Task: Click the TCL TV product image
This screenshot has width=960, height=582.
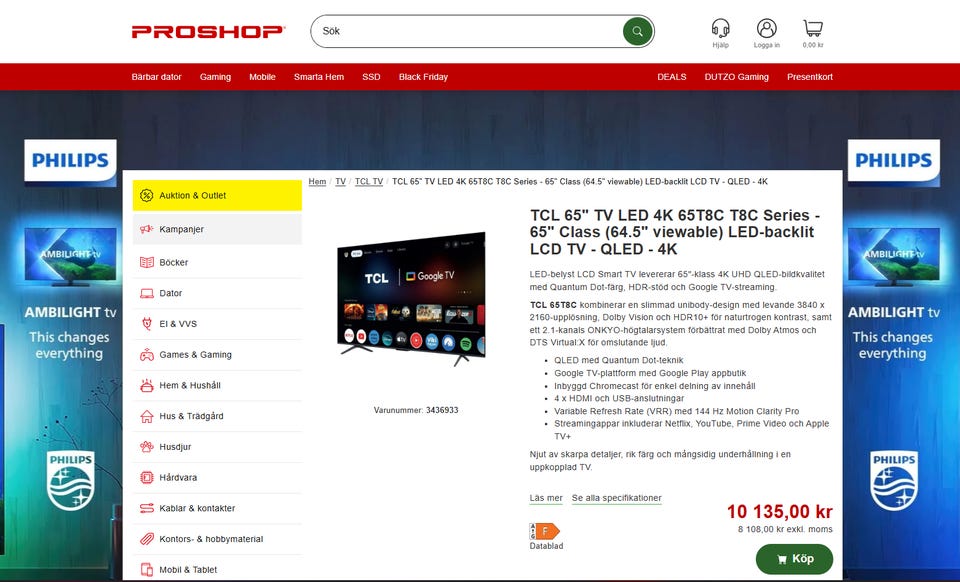Action: click(411, 299)
